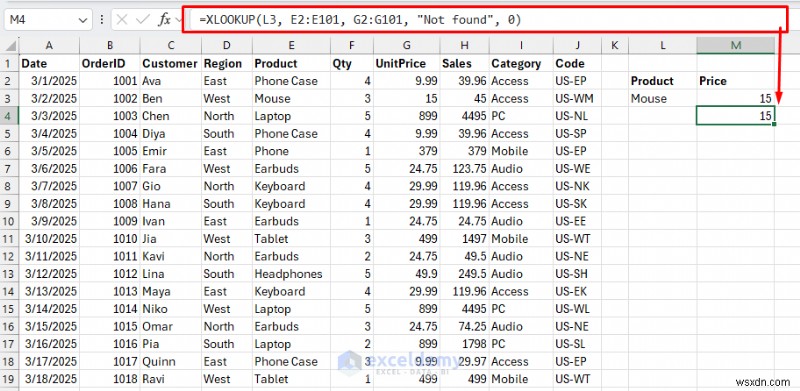Select cell M3 with value 15
The width and height of the screenshot is (800, 391).
pos(735,99)
